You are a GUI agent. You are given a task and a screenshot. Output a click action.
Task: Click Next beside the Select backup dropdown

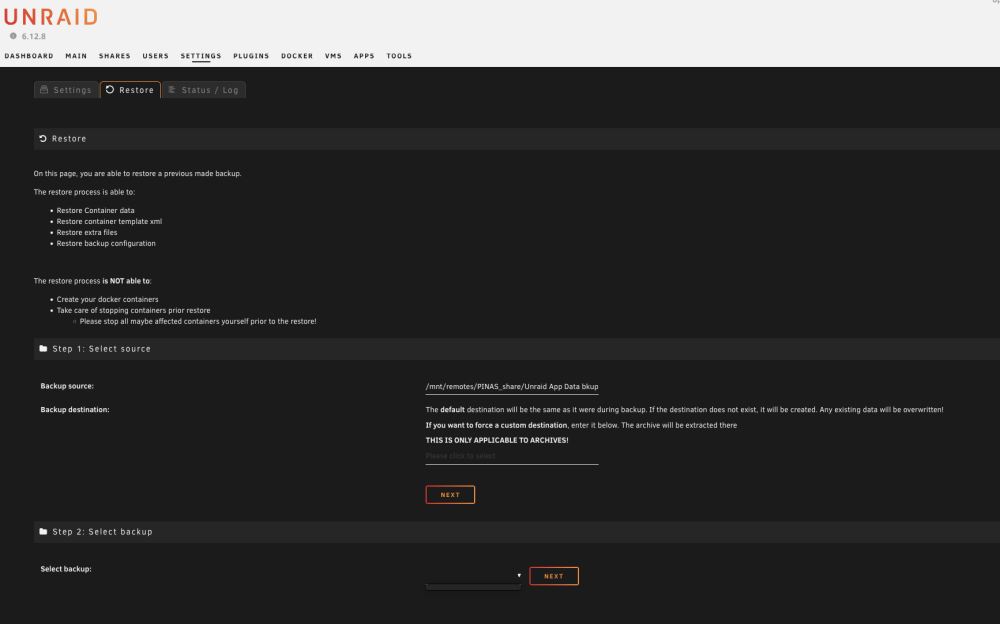coord(554,576)
